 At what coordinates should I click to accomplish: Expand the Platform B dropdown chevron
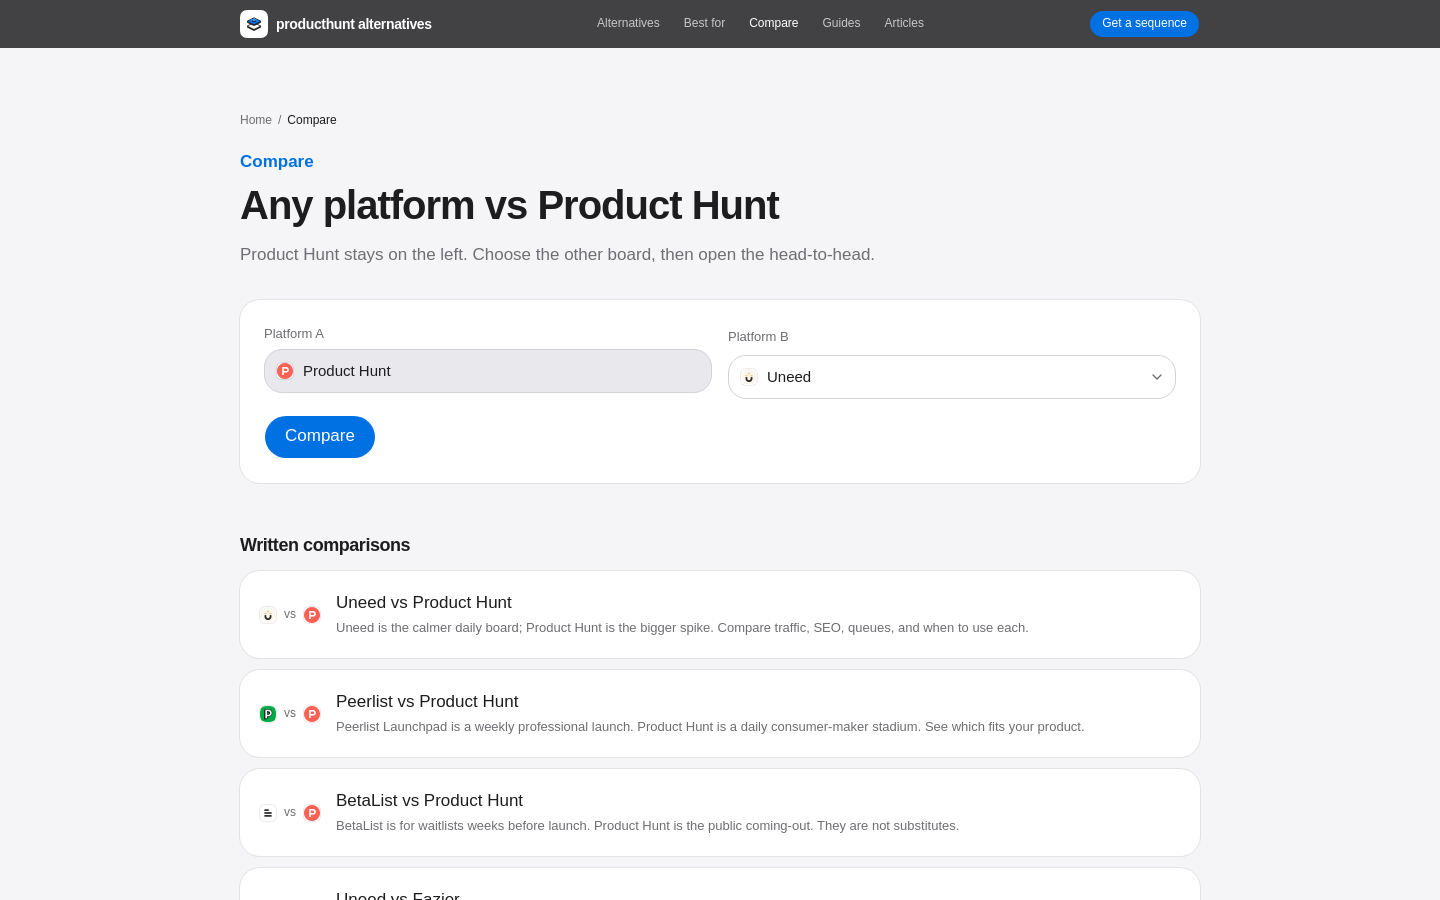(x=1157, y=377)
